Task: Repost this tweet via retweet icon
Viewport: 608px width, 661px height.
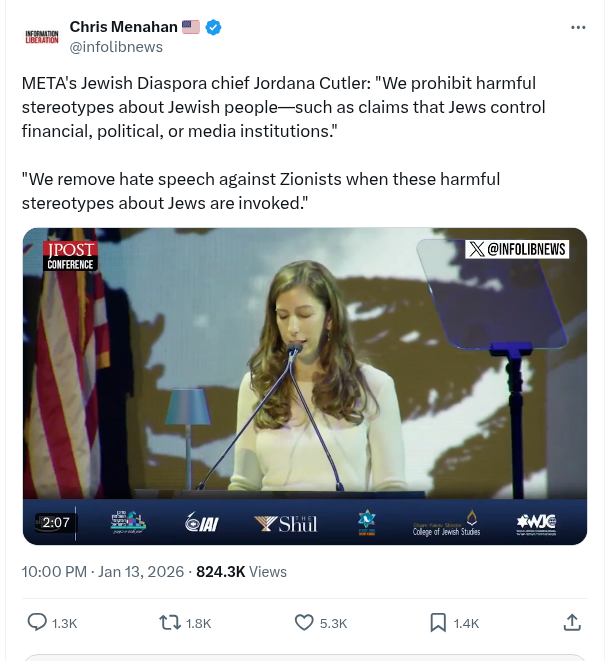Action: tap(170, 622)
